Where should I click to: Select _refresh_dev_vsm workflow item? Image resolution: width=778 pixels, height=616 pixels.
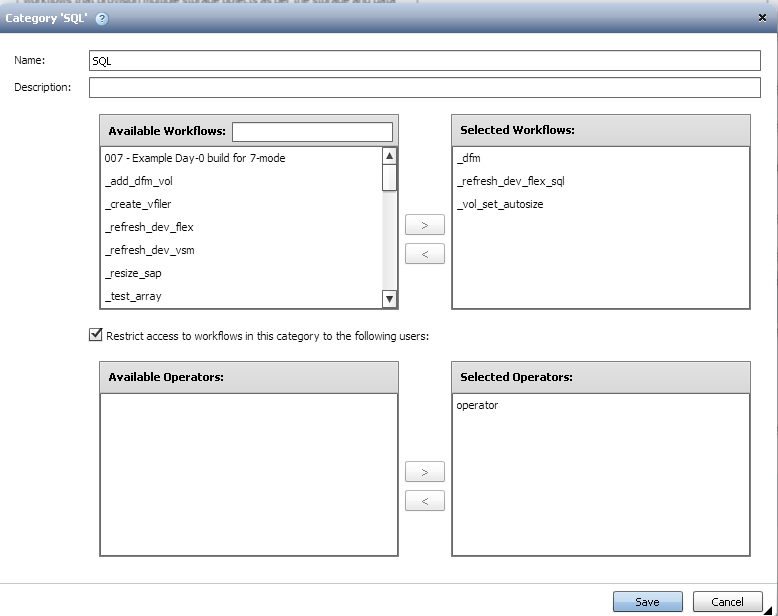(149, 250)
